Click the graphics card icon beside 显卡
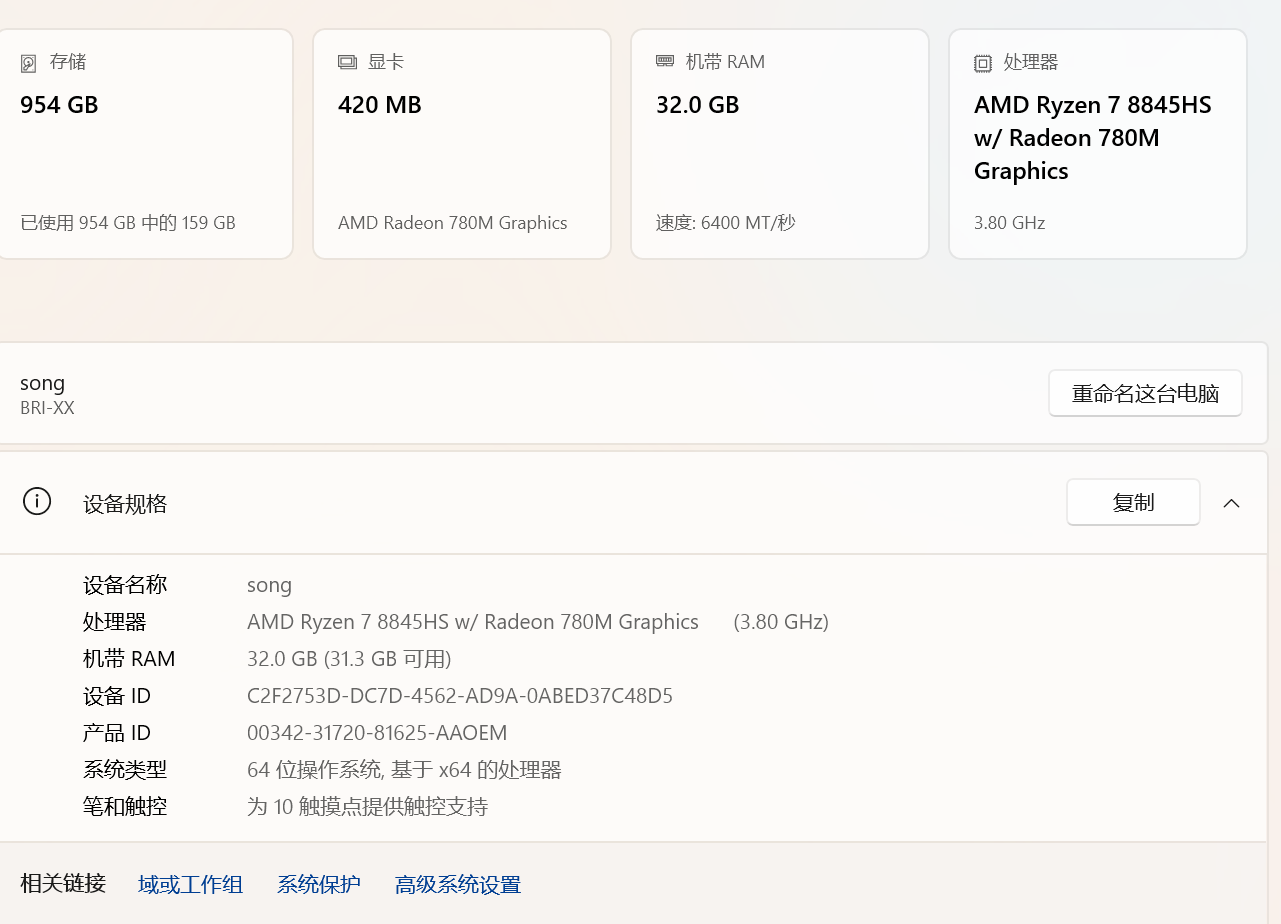Image resolution: width=1281 pixels, height=924 pixels. [347, 62]
